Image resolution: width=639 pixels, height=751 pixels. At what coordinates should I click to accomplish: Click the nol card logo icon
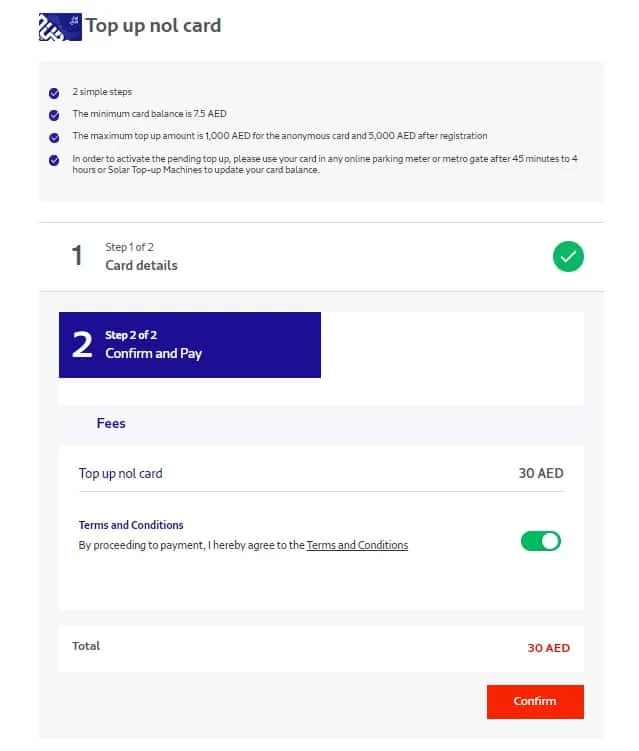coord(60,27)
